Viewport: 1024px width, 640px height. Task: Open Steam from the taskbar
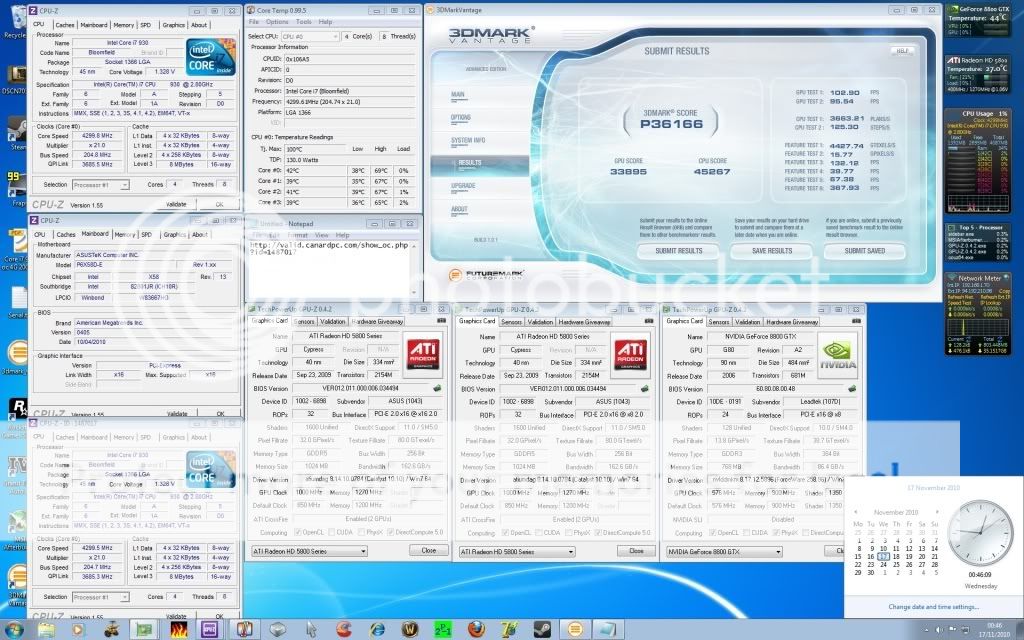coord(543,628)
